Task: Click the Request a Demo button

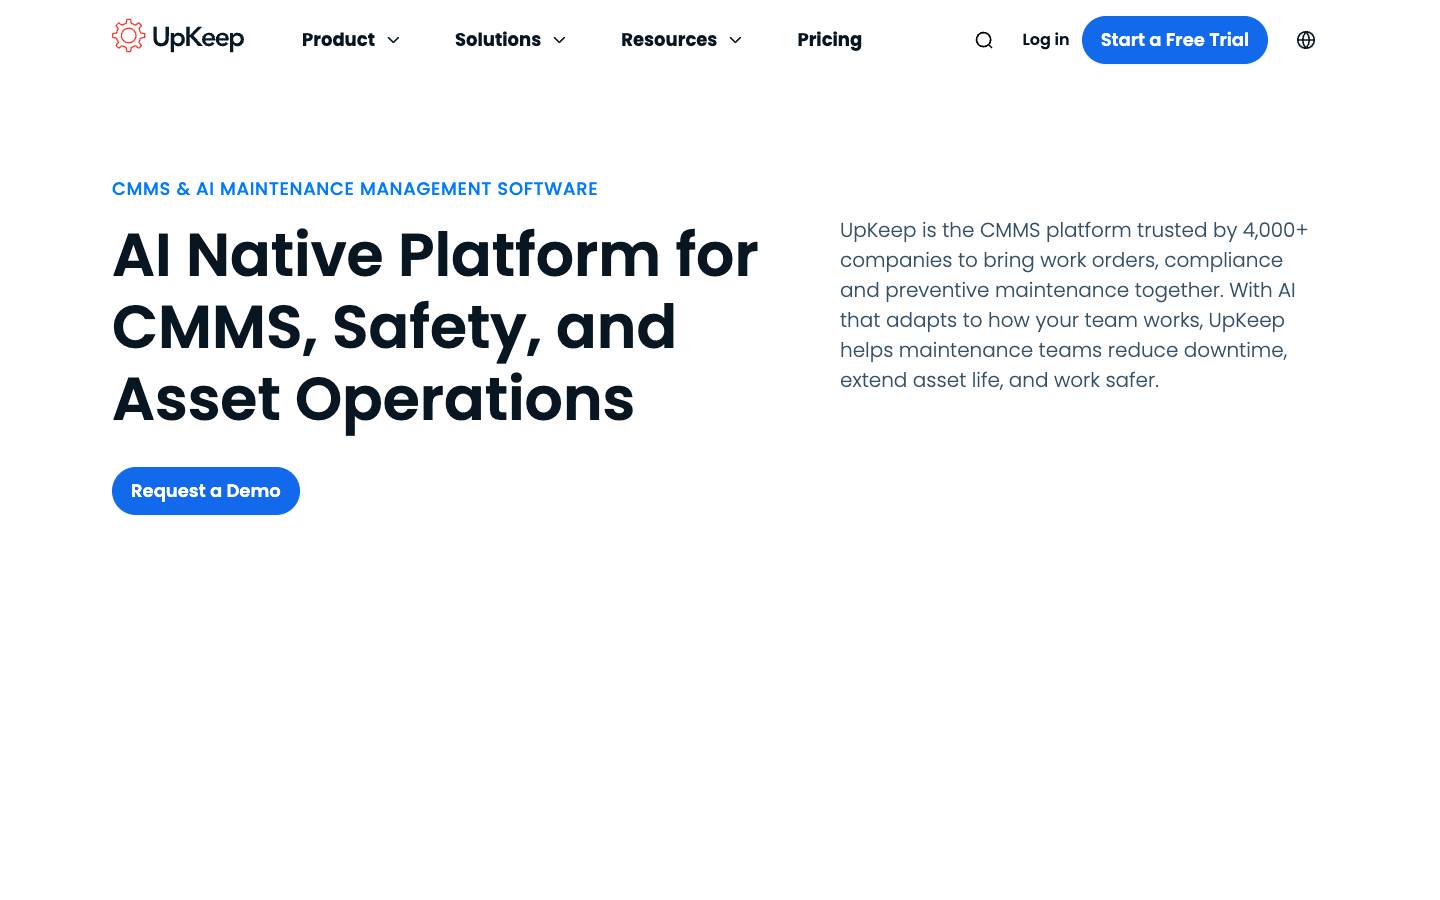Action: pyautogui.click(x=206, y=491)
